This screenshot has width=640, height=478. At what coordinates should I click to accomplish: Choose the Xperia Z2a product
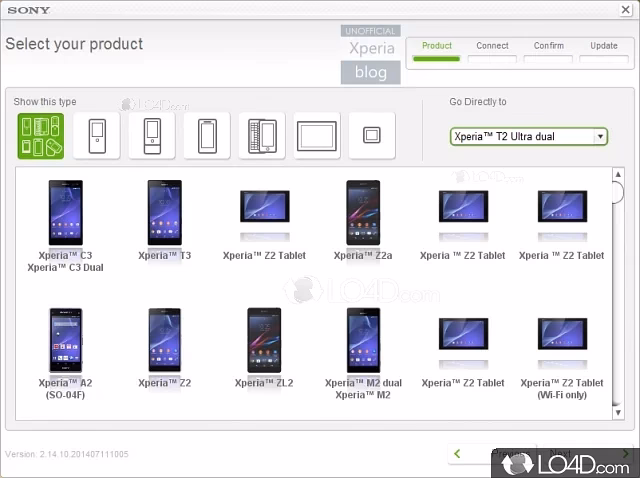(x=363, y=220)
